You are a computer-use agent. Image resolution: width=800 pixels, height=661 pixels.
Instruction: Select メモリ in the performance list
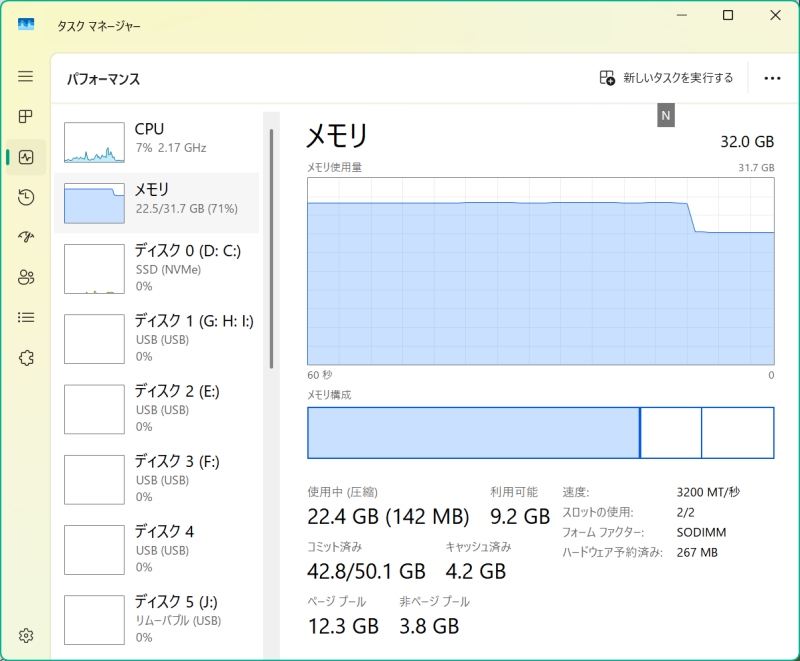tap(157, 203)
